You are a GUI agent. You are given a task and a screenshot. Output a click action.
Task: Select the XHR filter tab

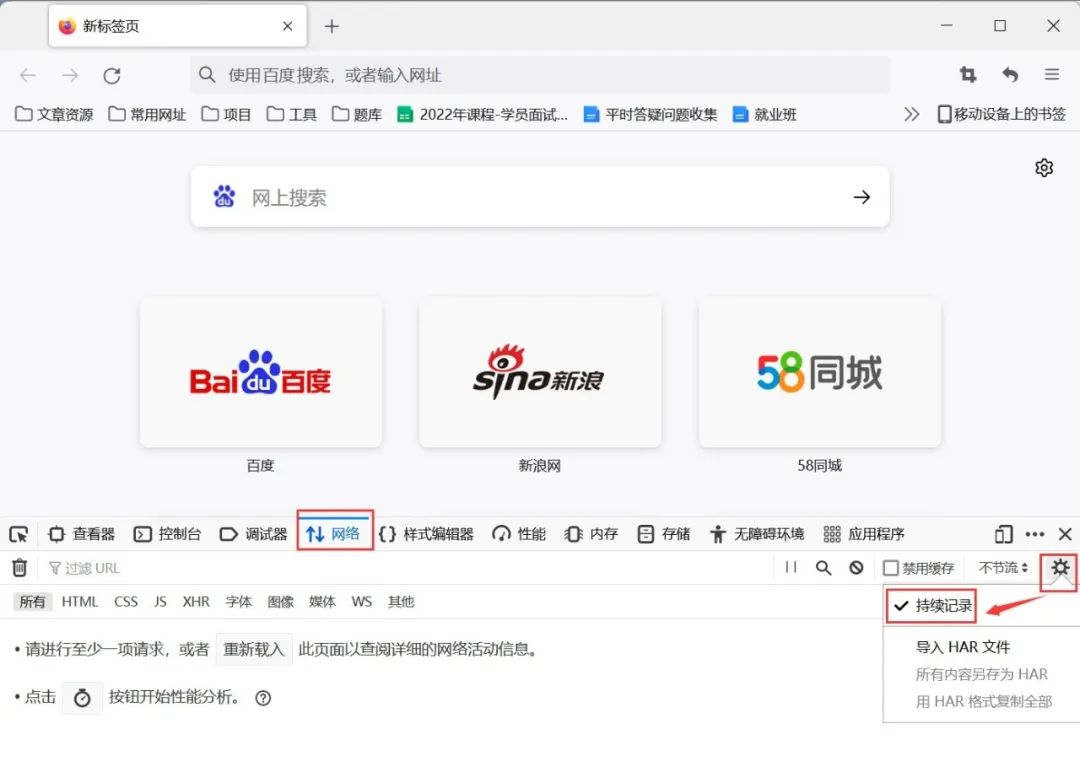coord(196,601)
